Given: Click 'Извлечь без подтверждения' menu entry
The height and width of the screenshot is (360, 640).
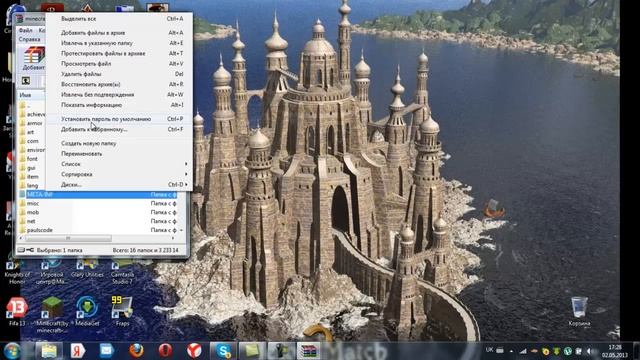Looking at the screenshot, I should [x=119, y=95].
